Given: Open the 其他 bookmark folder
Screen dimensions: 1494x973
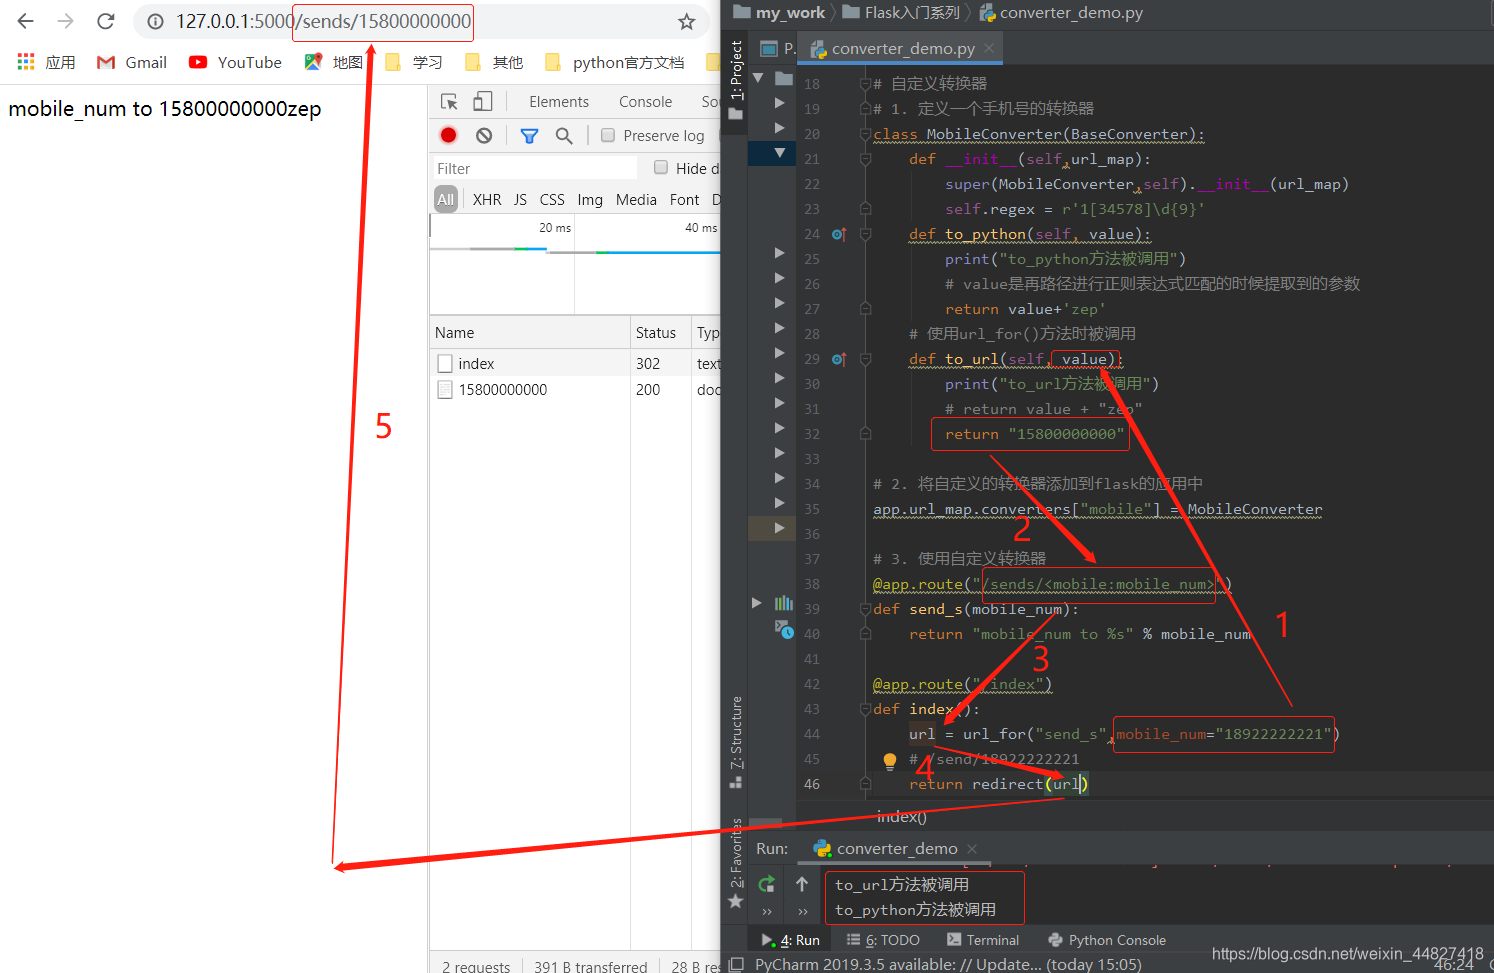Looking at the screenshot, I should coord(493,62).
